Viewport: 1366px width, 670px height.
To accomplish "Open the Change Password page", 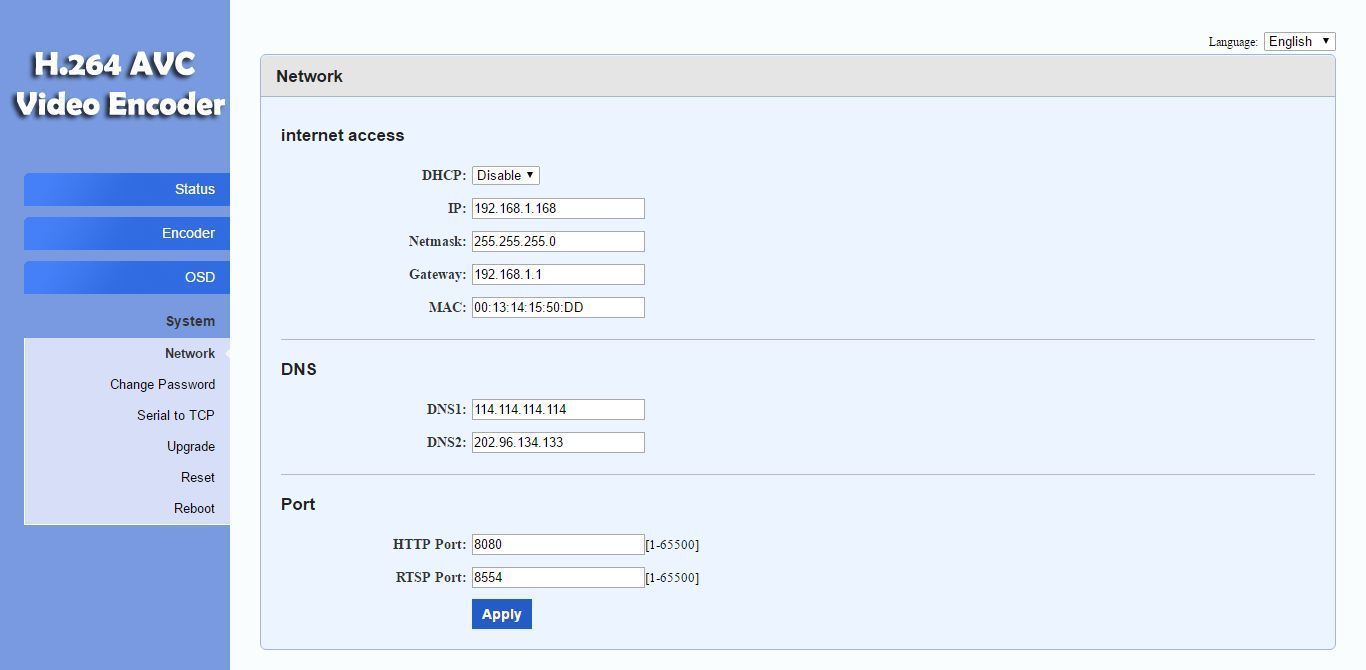I will point(162,384).
